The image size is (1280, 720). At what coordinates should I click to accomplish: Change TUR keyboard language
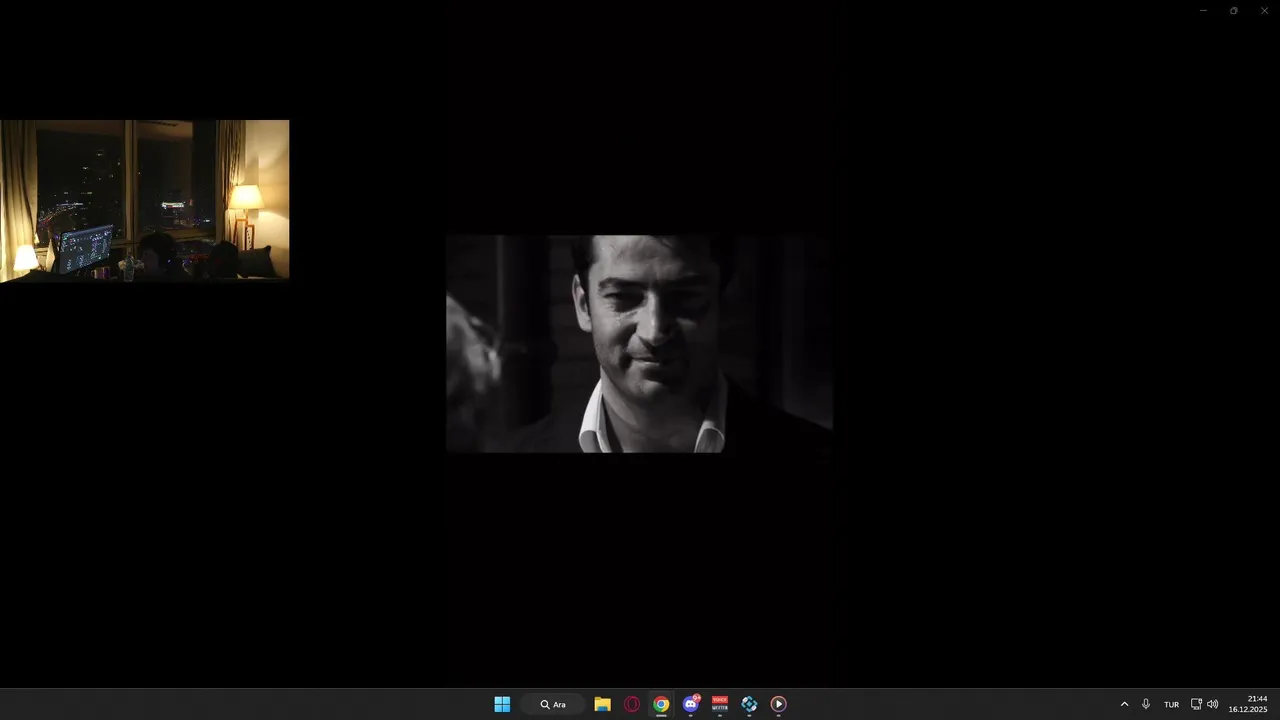pos(1171,704)
